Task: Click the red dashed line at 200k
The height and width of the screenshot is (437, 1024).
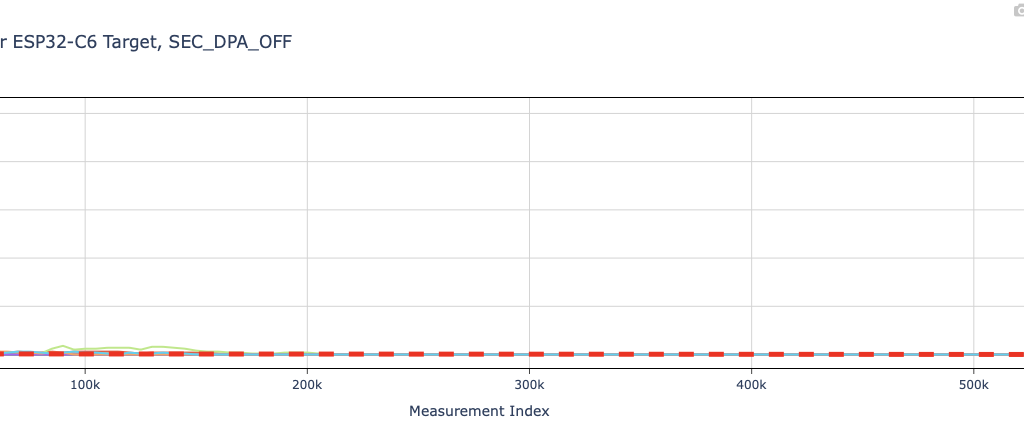Action: 307,354
